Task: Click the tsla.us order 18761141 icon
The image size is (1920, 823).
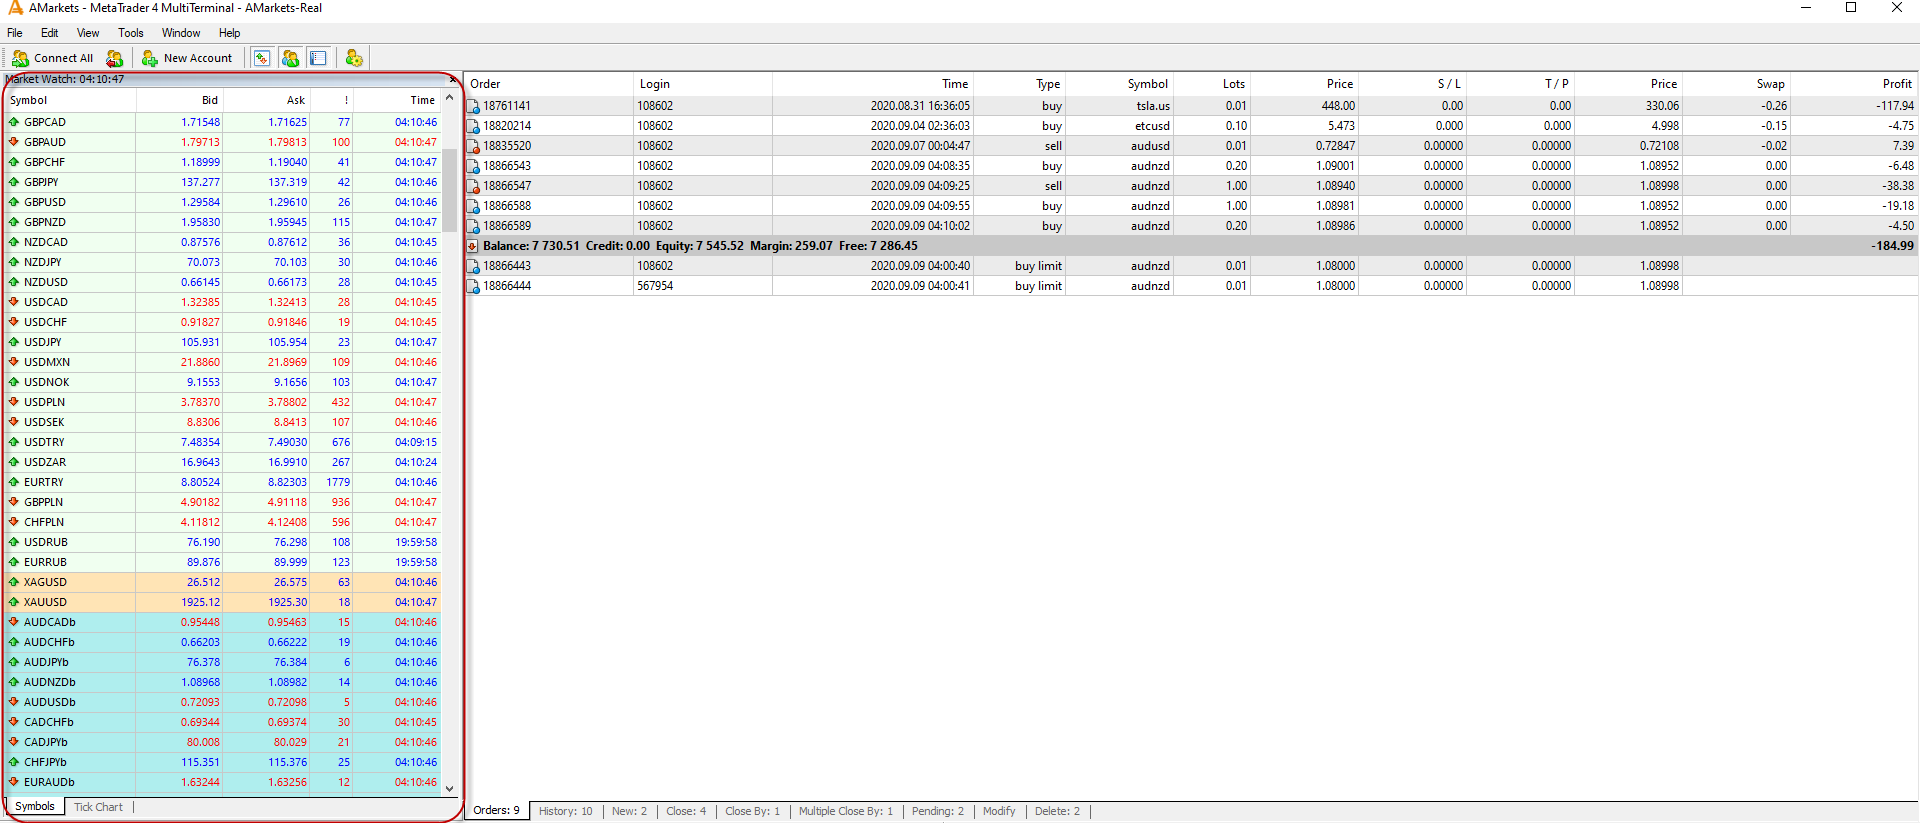Action: click(474, 106)
